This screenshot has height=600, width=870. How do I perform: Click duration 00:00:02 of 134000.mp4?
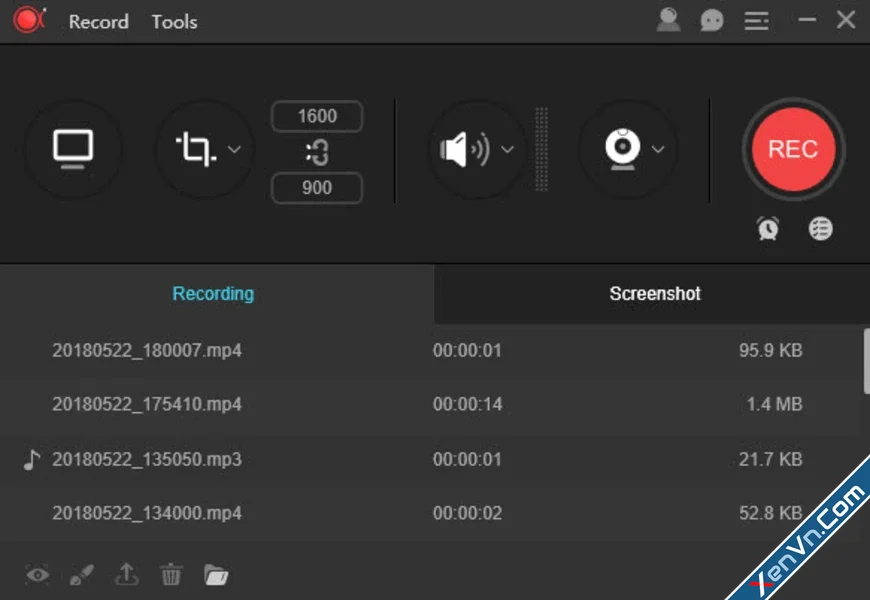coord(468,513)
